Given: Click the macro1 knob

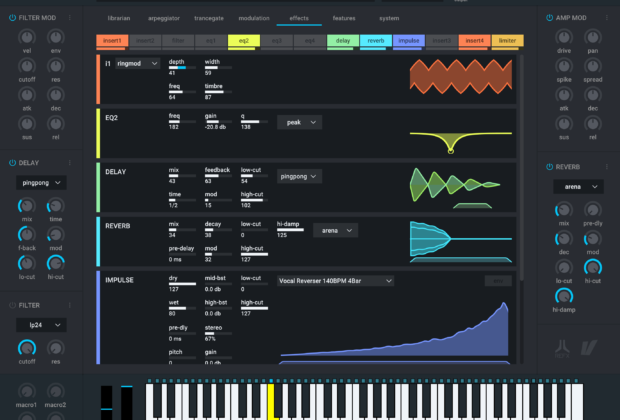Looking at the screenshot, I should click(27, 392).
